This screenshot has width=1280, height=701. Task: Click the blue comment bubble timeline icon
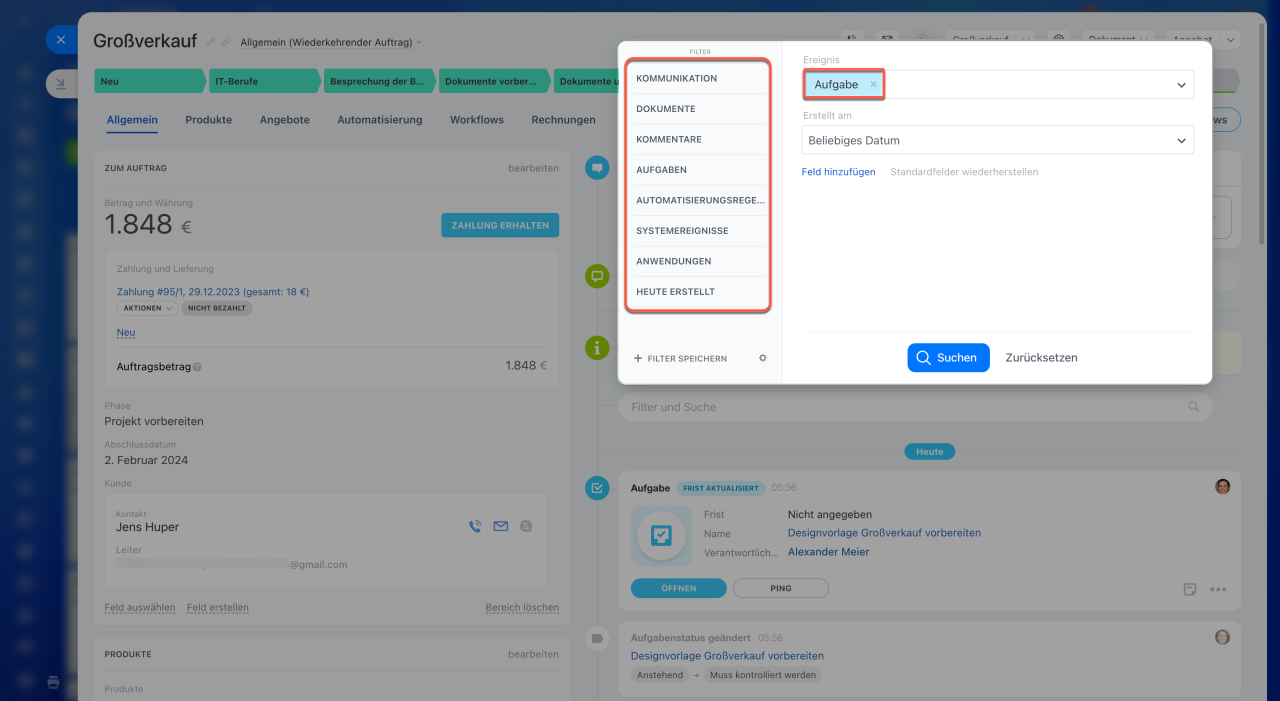(597, 168)
